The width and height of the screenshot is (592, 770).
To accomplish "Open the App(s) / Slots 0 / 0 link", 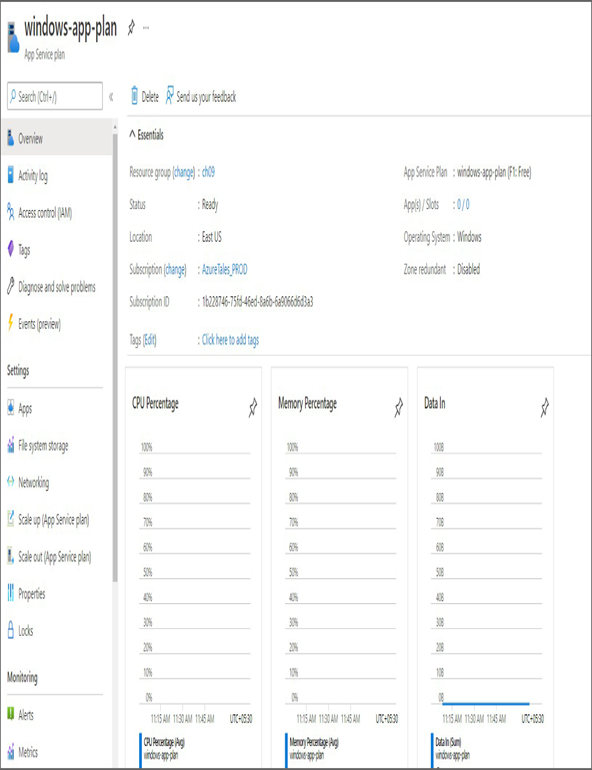I will point(463,204).
